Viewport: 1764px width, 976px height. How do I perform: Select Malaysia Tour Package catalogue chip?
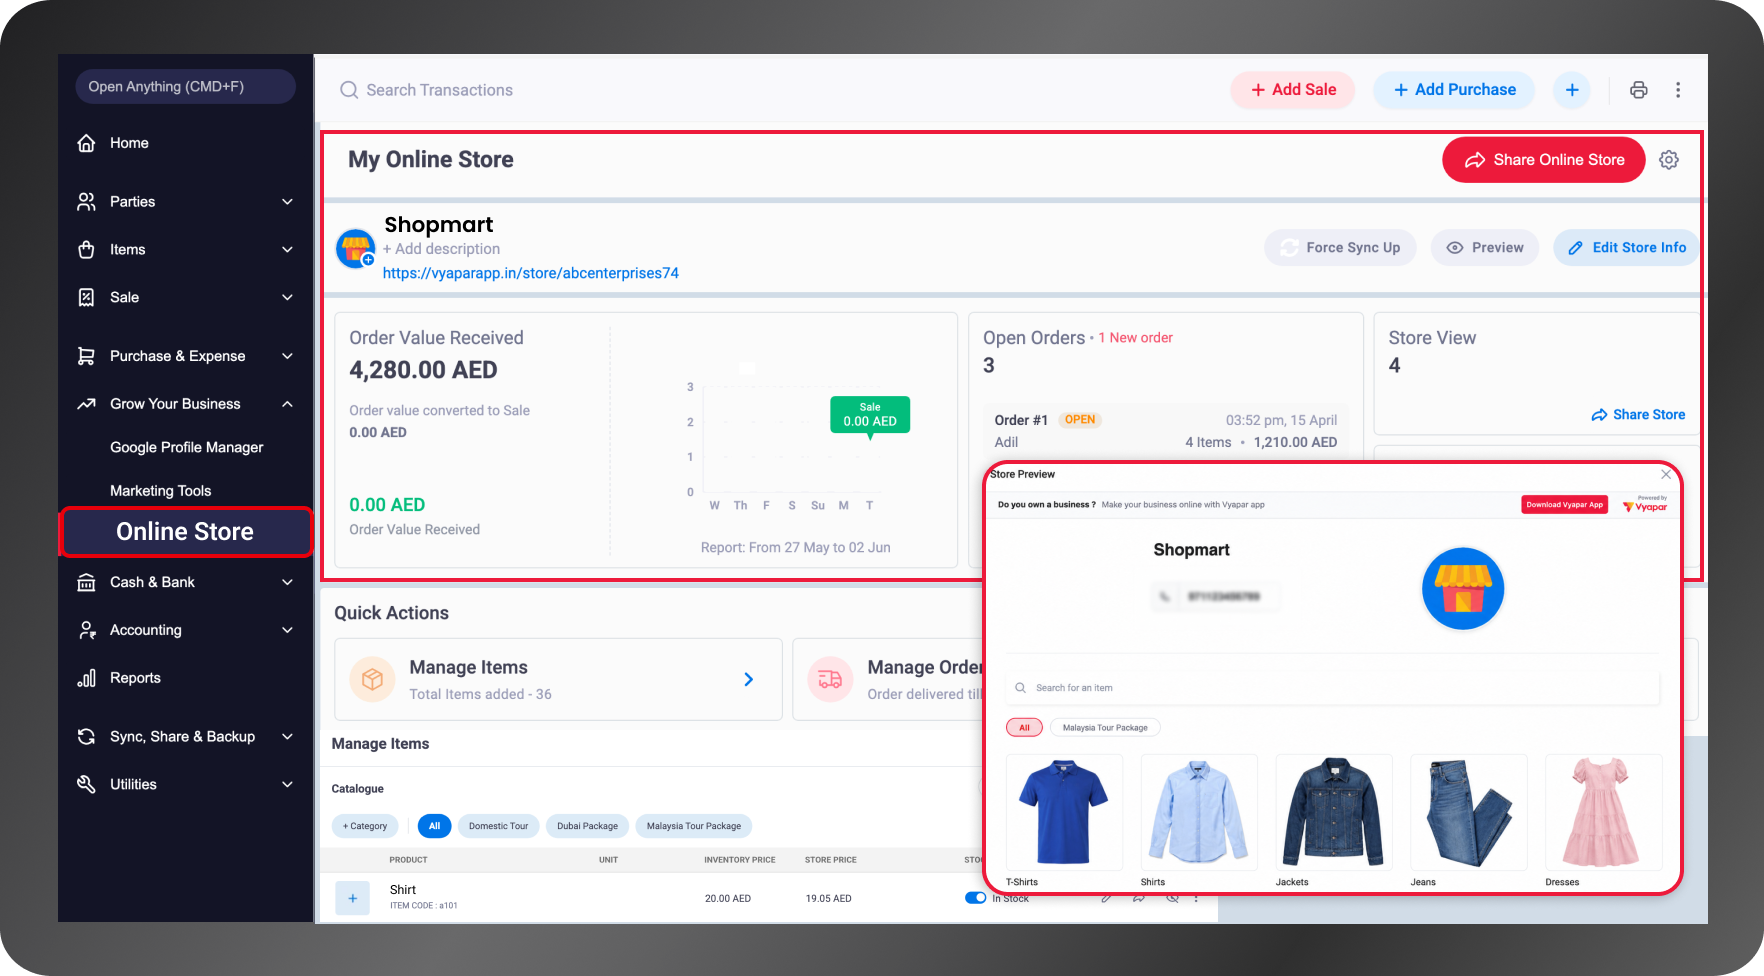(694, 826)
